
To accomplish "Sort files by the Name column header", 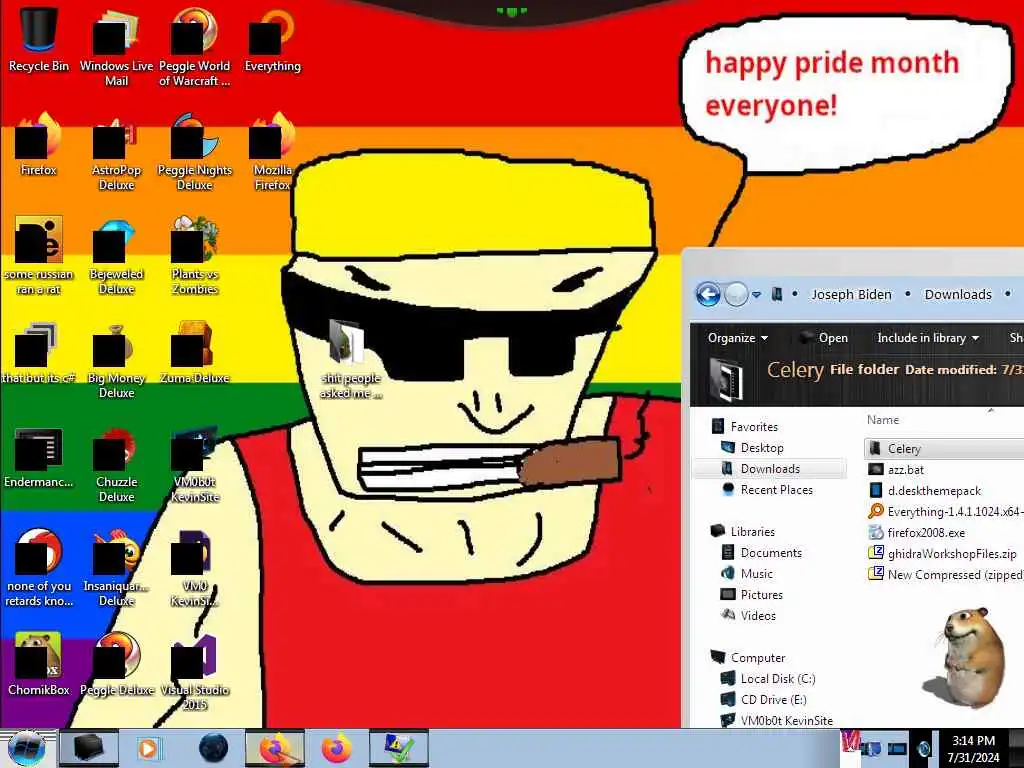I will coord(883,420).
